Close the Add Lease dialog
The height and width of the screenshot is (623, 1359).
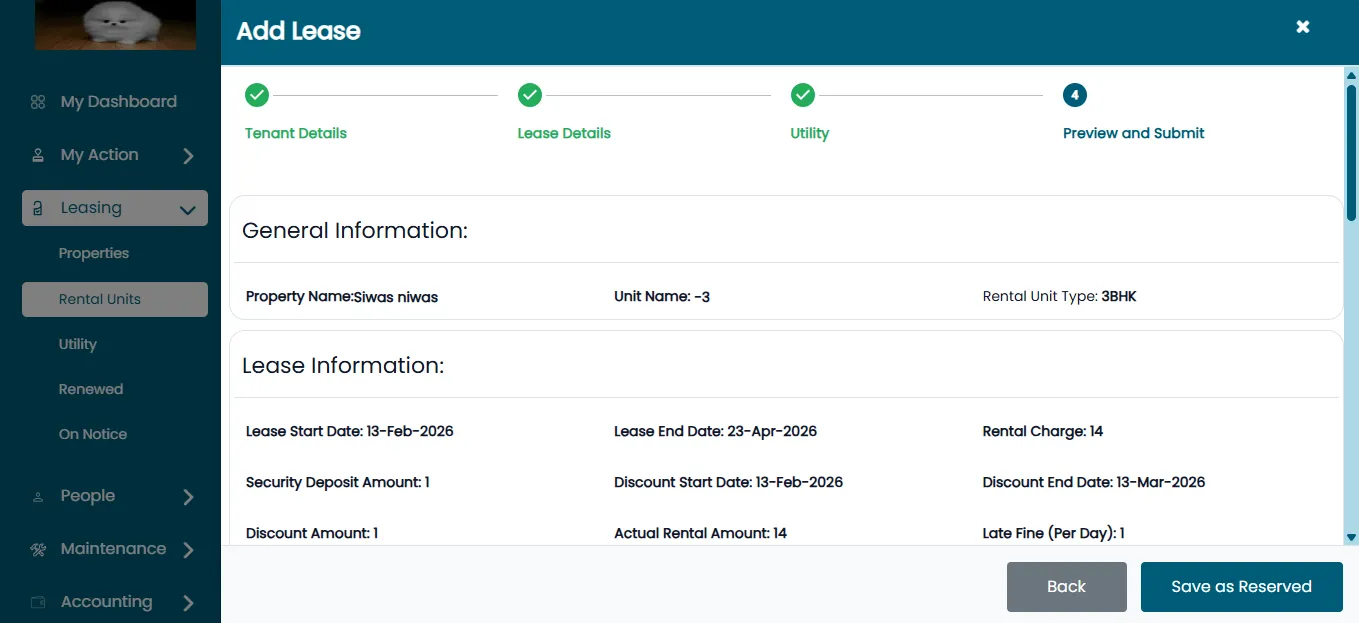click(x=1303, y=27)
